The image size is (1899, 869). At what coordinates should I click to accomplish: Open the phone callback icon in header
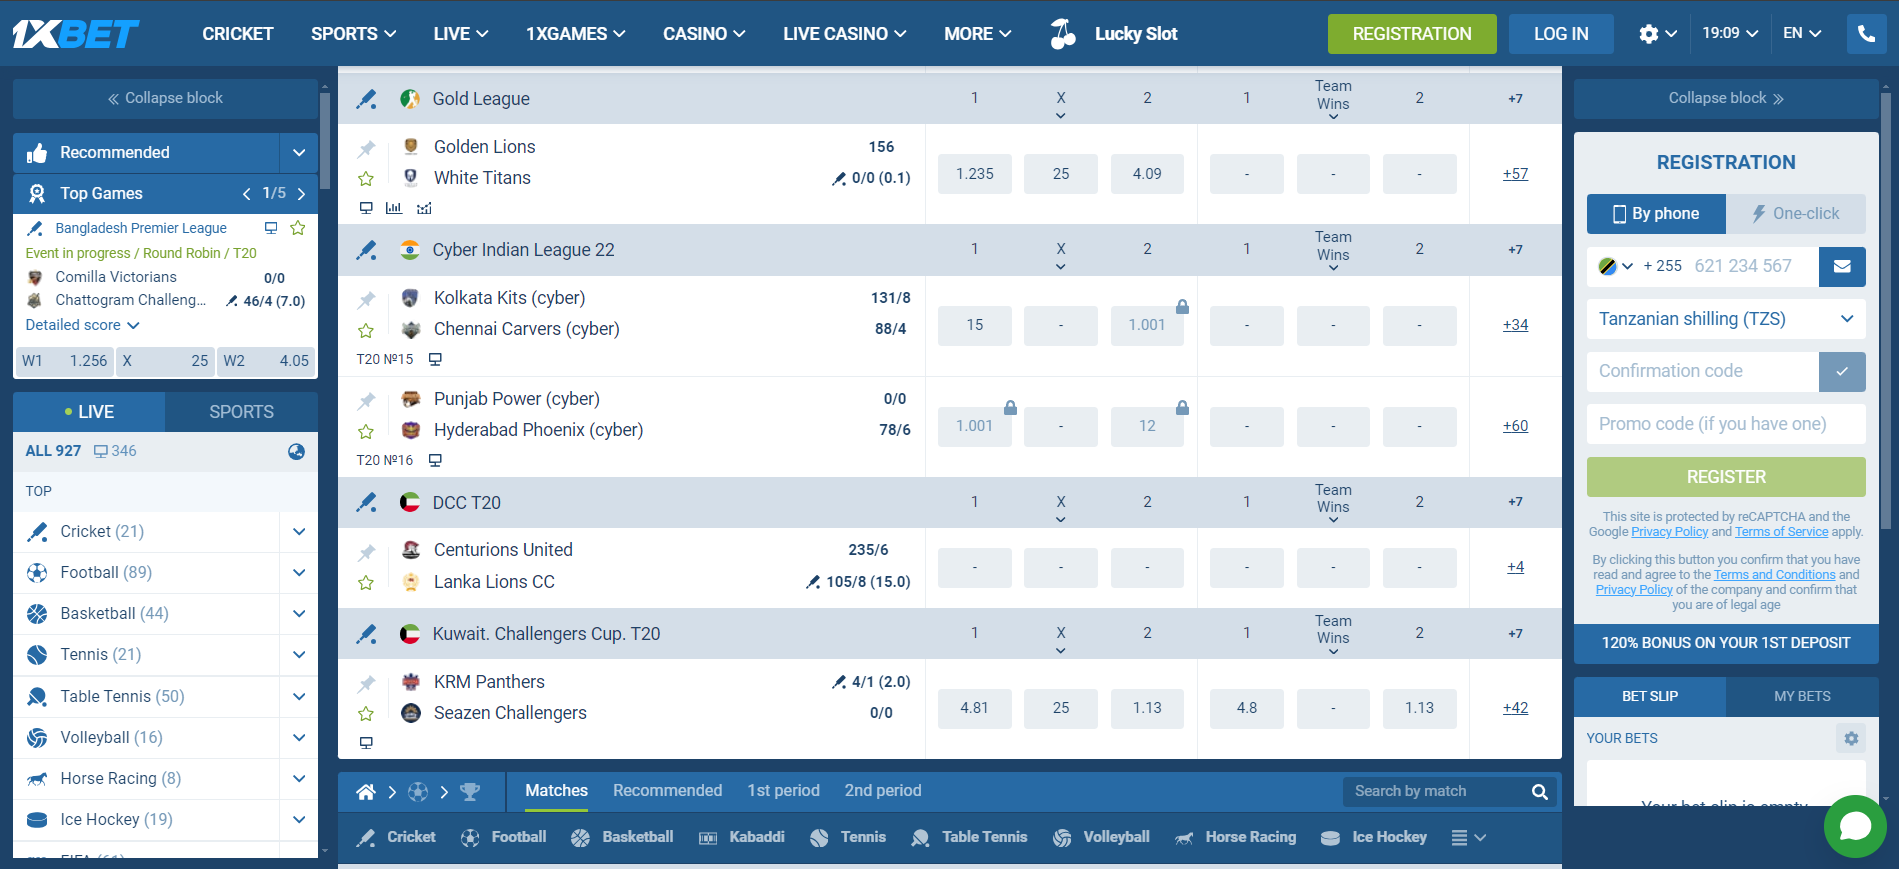point(1866,33)
